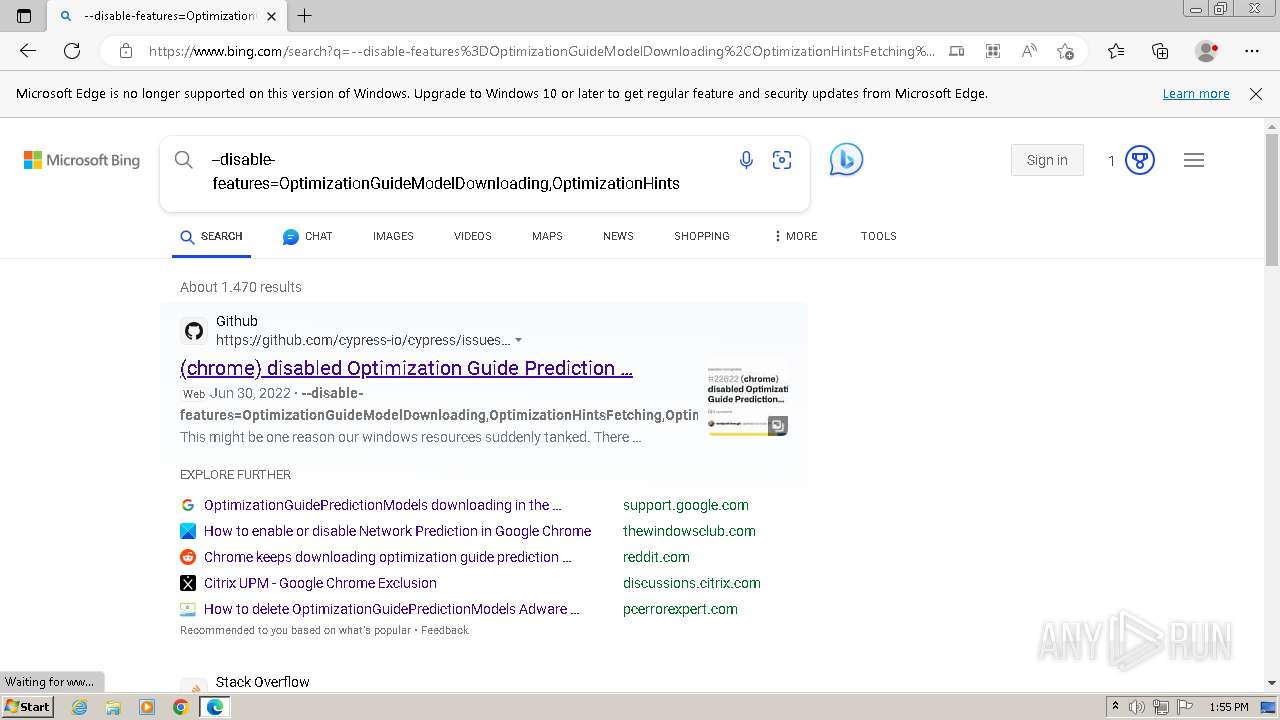Viewport: 1280px width, 720px height.
Task: Dismiss the Edge unsupported notification bar
Action: 1256,94
